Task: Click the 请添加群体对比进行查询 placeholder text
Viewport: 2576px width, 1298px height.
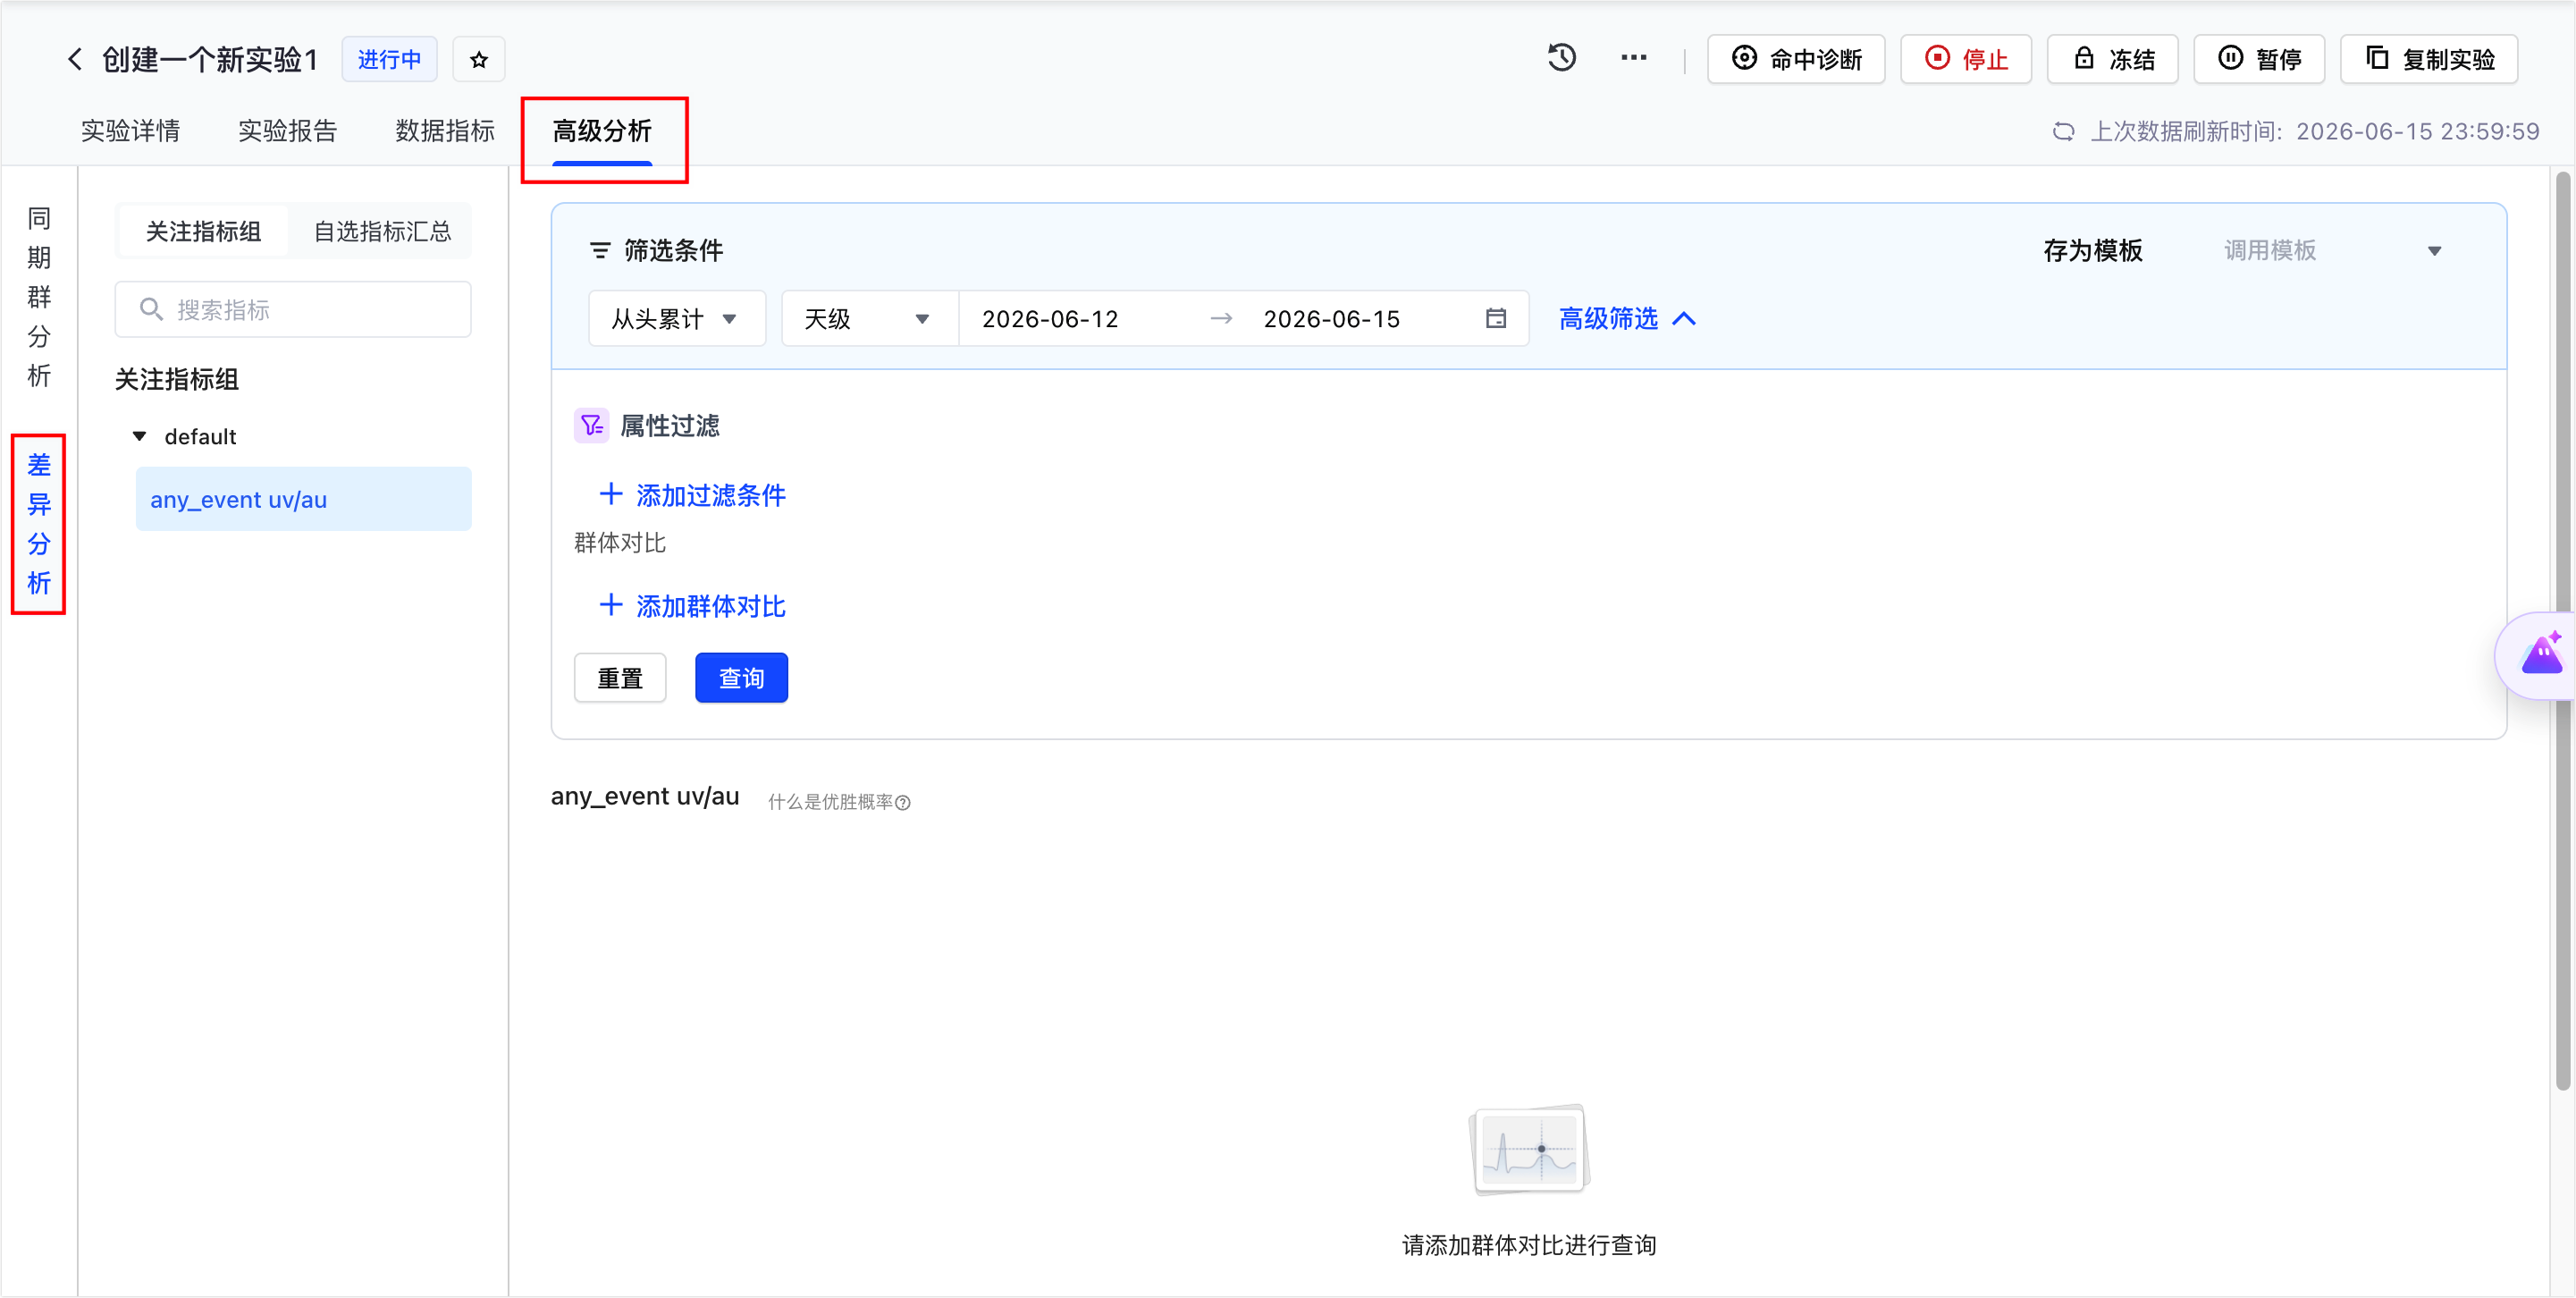Action: [1528, 1245]
